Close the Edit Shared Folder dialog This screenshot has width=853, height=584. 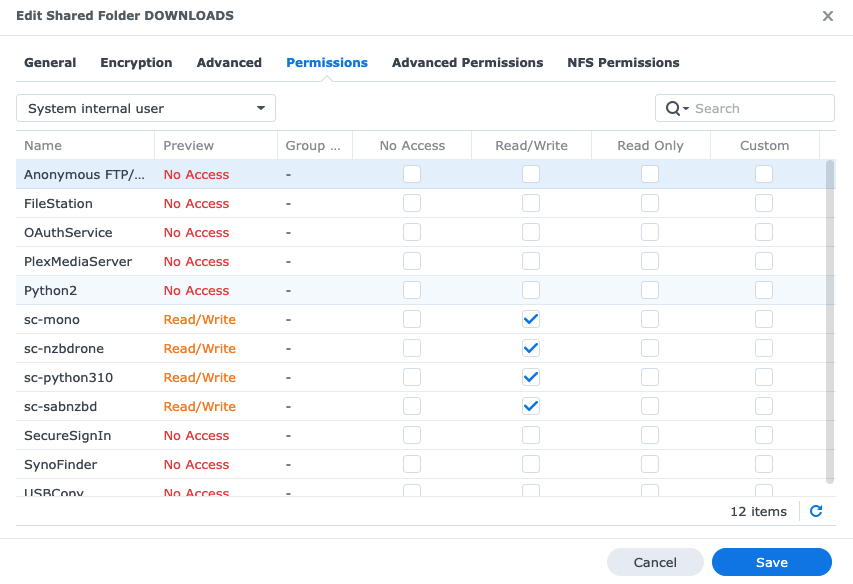[827, 16]
